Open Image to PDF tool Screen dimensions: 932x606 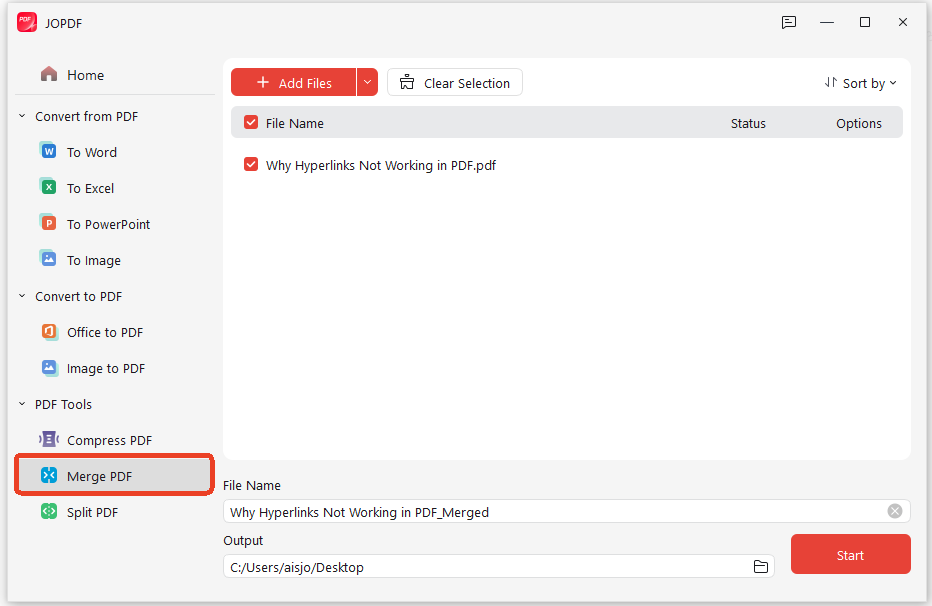pyautogui.click(x=115, y=368)
